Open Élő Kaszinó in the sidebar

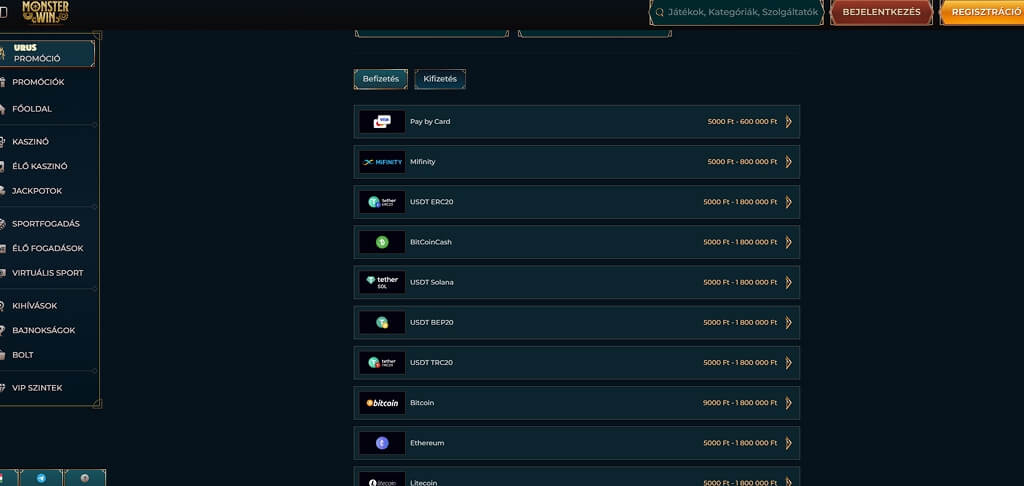[x=40, y=166]
